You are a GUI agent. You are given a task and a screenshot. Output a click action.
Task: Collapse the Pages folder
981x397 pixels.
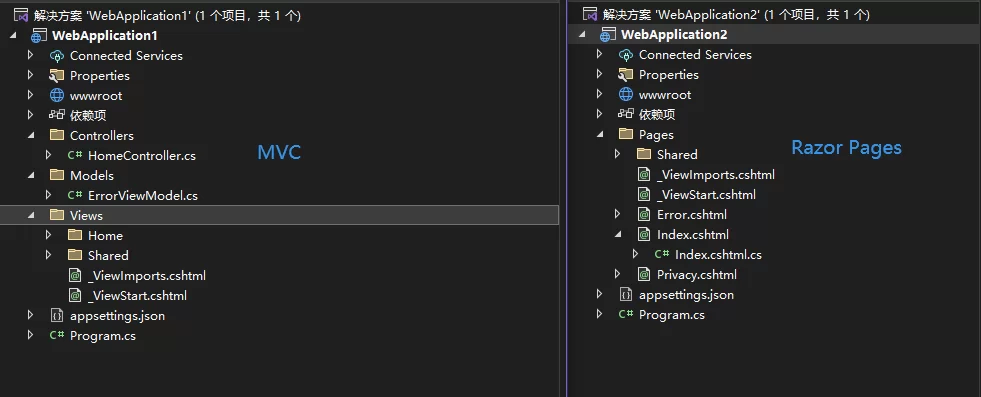coord(600,134)
